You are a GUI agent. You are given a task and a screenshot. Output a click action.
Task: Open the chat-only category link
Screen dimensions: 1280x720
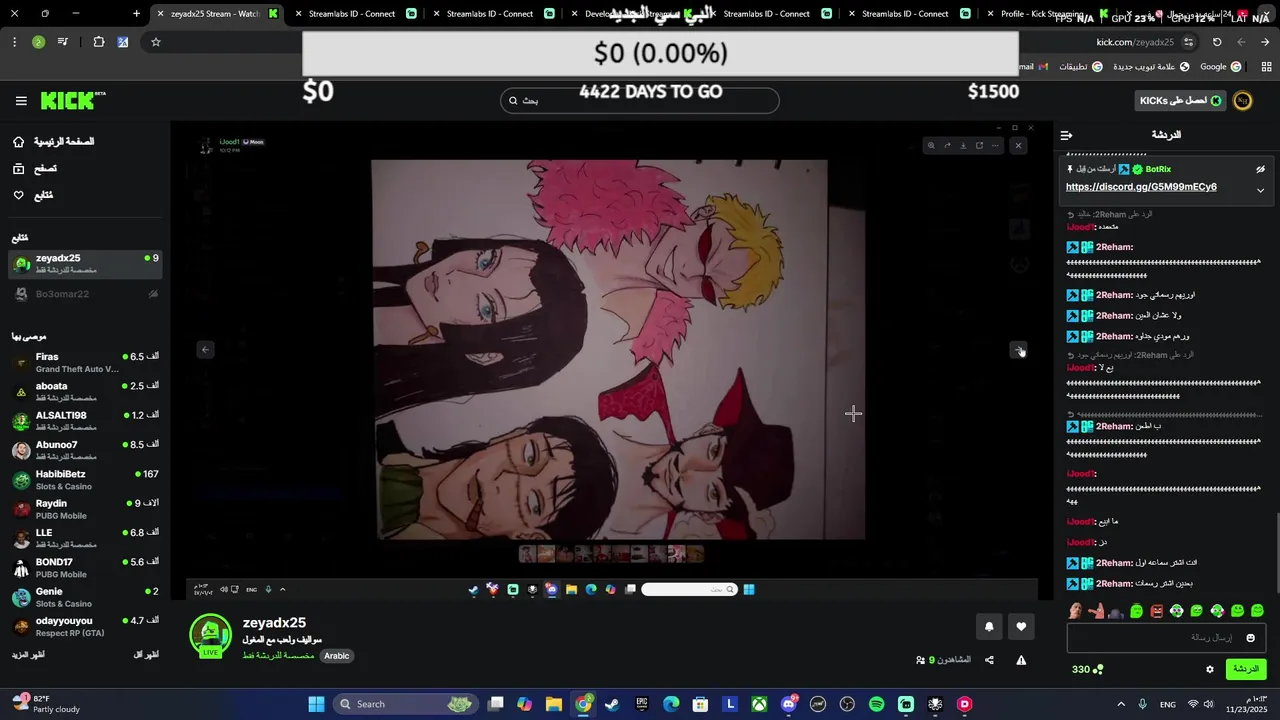[278, 656]
